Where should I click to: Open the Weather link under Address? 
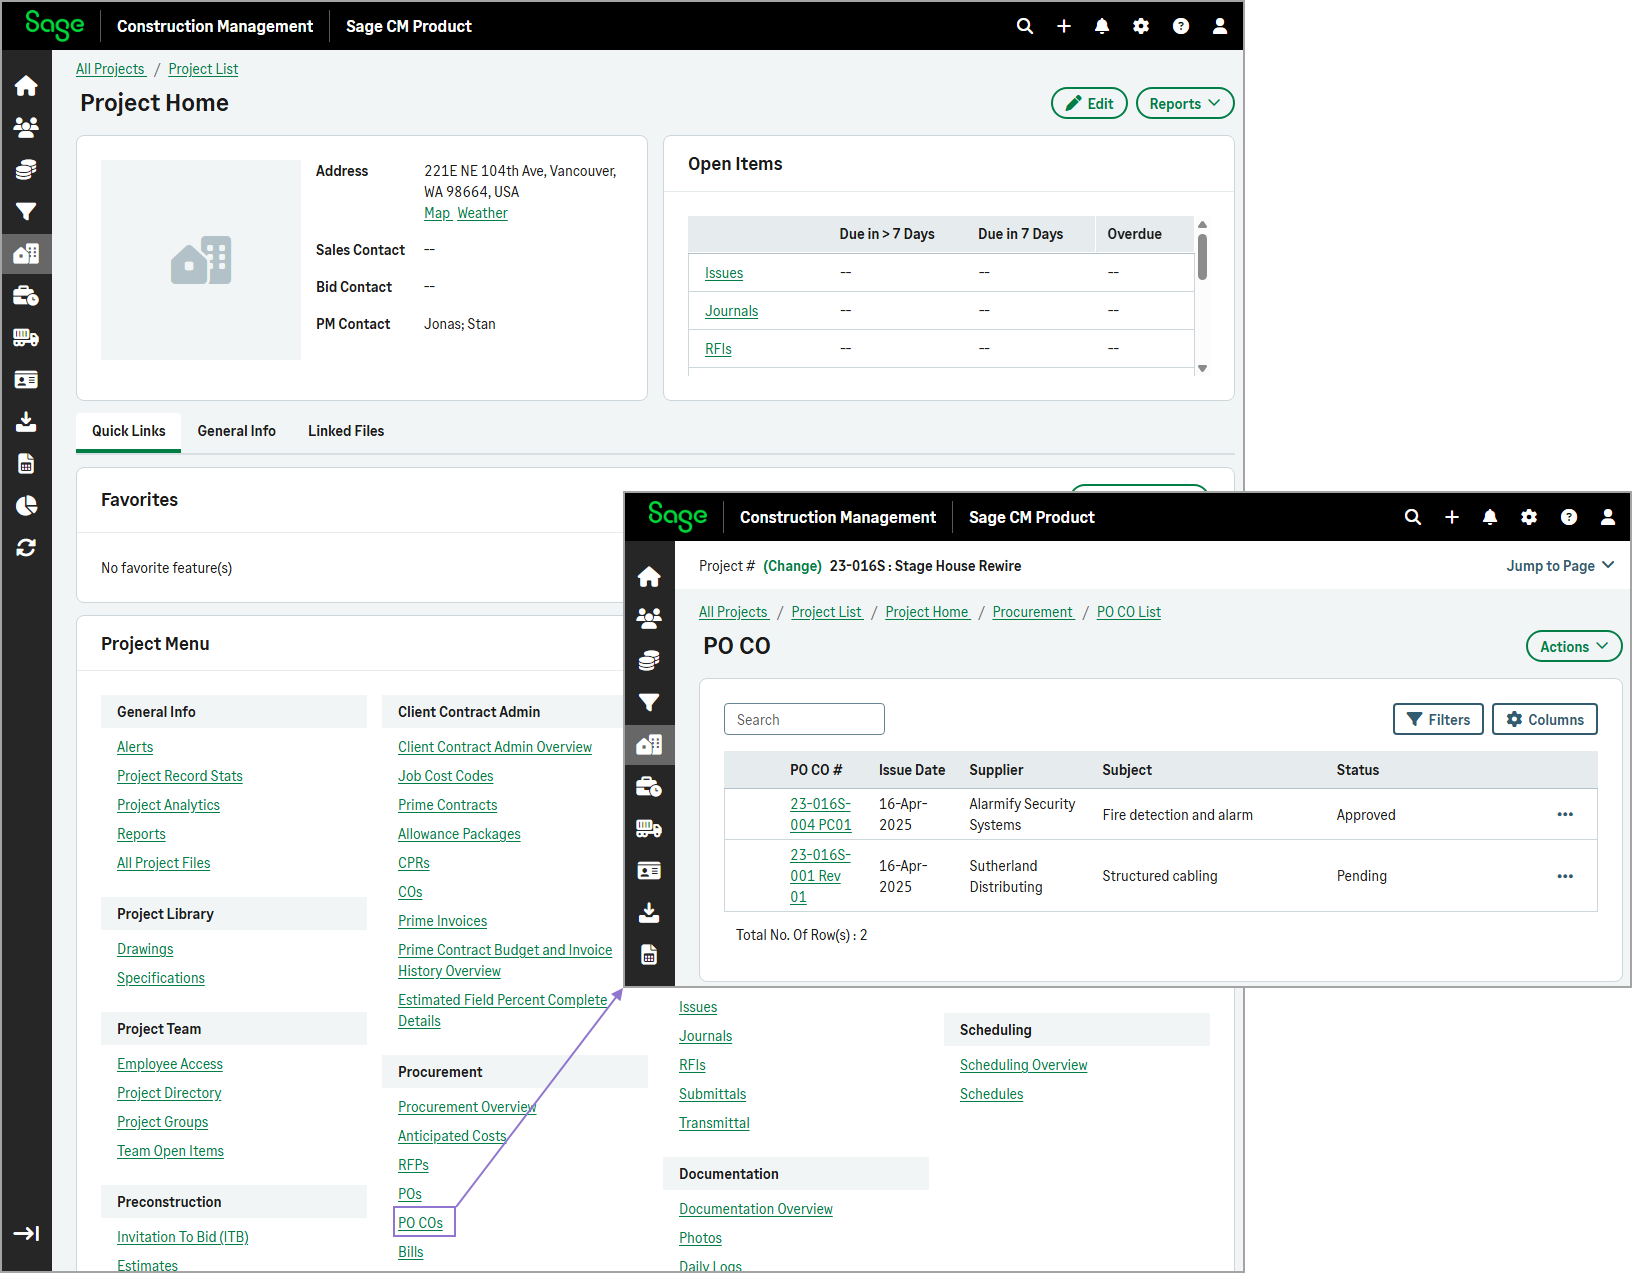click(482, 213)
